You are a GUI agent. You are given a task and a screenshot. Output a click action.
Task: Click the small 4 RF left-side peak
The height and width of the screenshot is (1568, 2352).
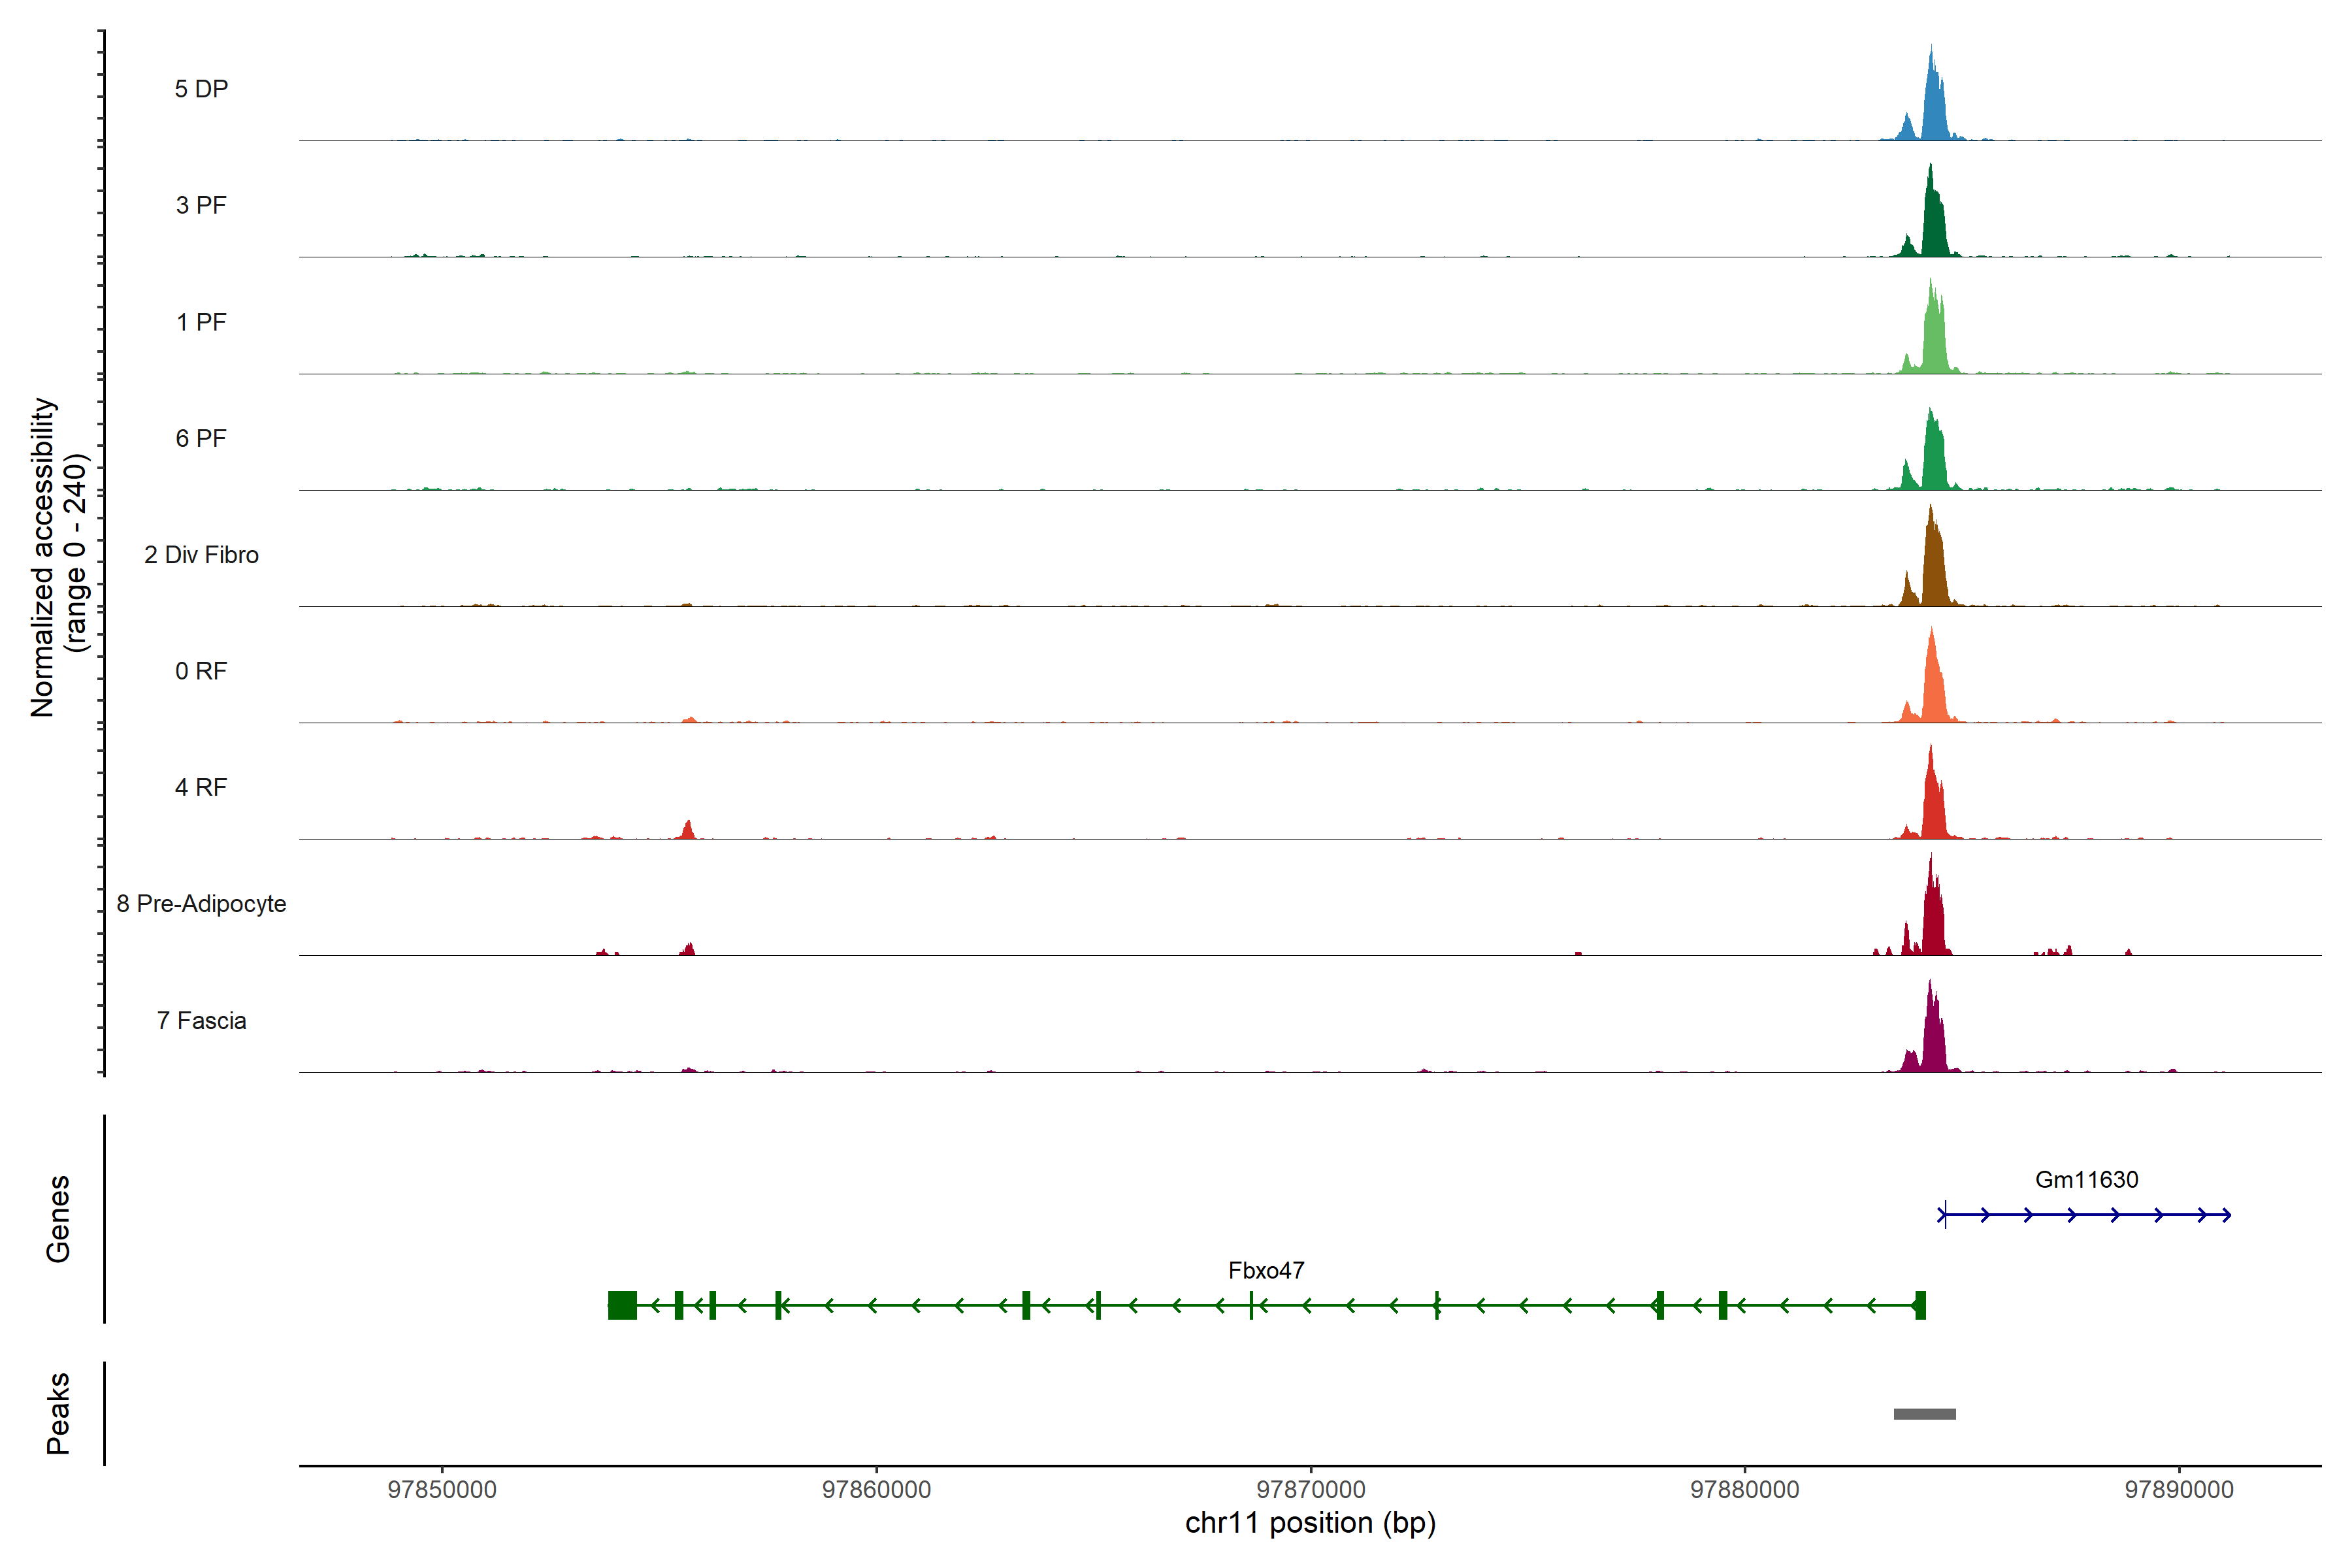click(687, 831)
